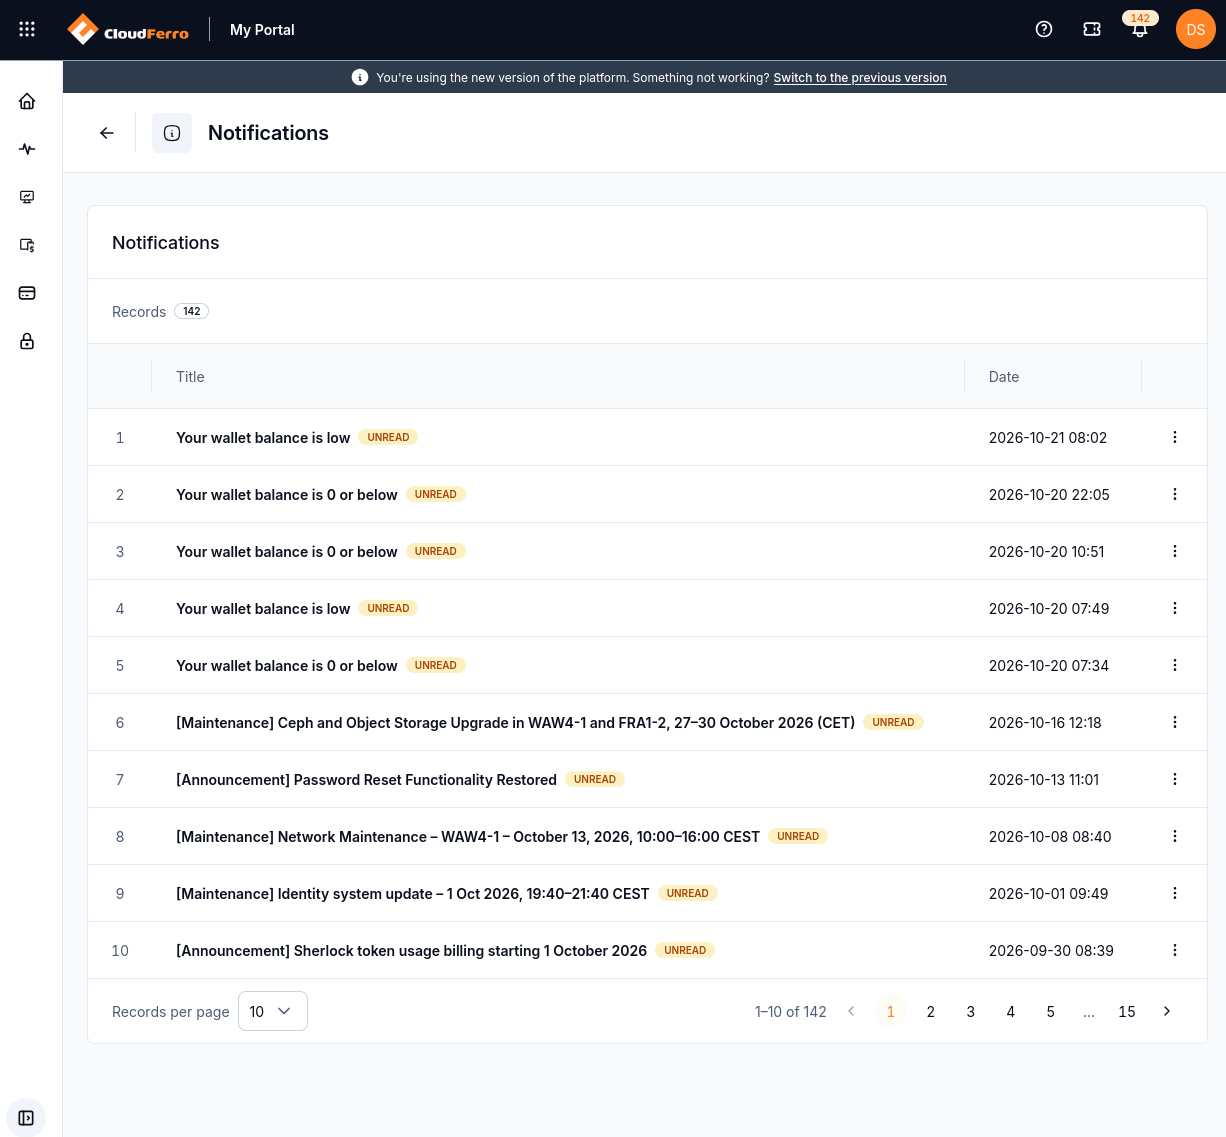
Task: Click the previous page arrow
Action: click(x=851, y=1011)
